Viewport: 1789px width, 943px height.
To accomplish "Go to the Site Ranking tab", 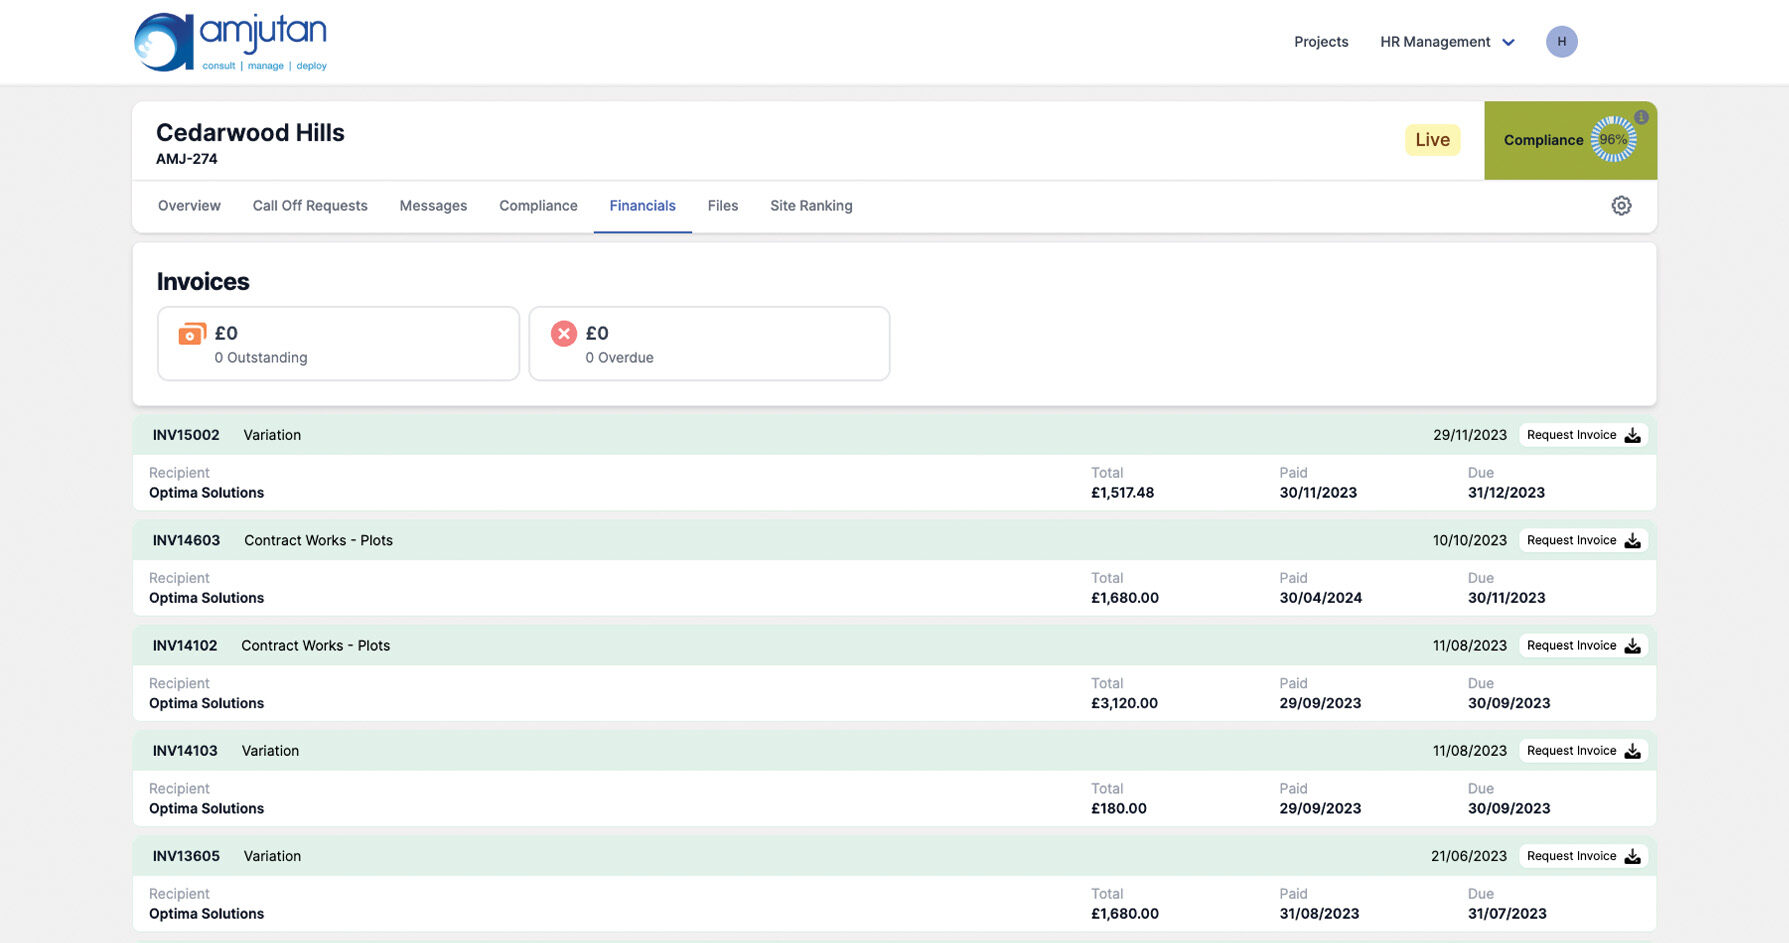I will tap(811, 206).
